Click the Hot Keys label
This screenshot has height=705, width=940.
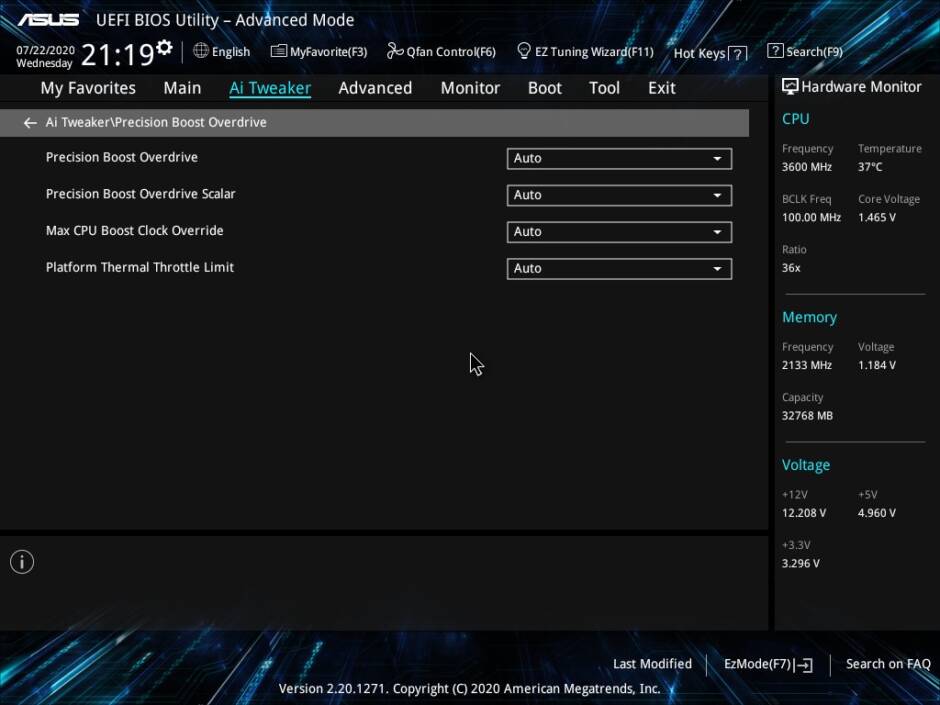tap(700, 53)
